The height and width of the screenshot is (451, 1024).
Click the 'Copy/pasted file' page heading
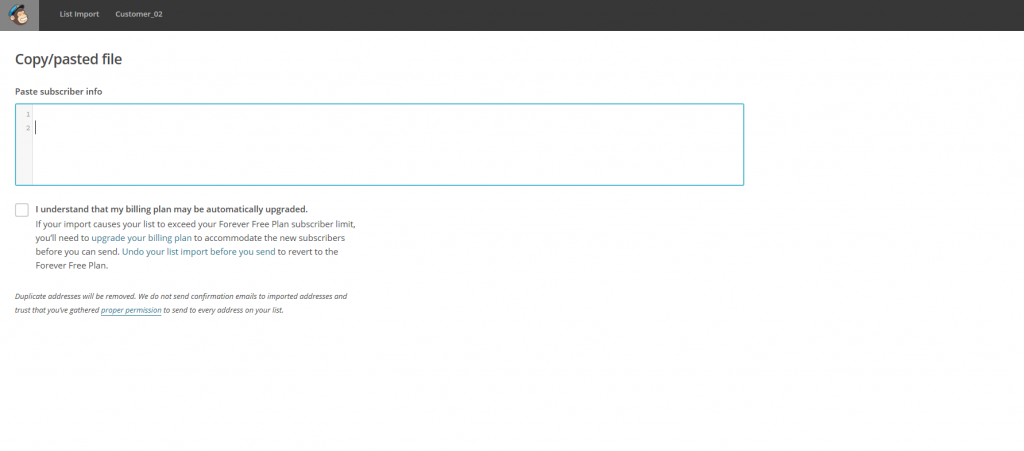click(x=68, y=59)
